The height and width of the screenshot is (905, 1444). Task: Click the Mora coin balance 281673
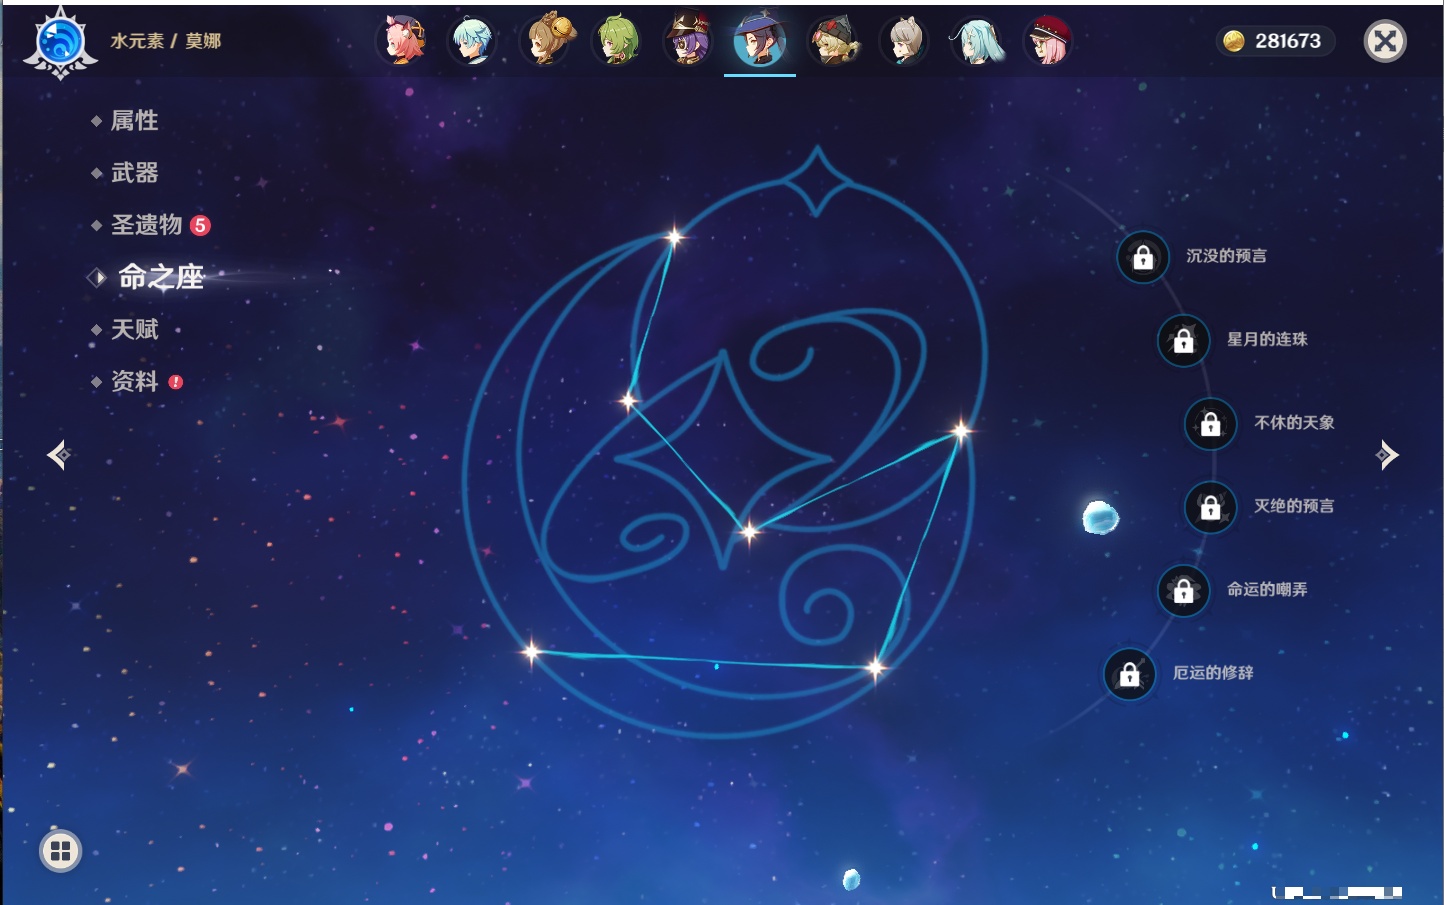1275,41
